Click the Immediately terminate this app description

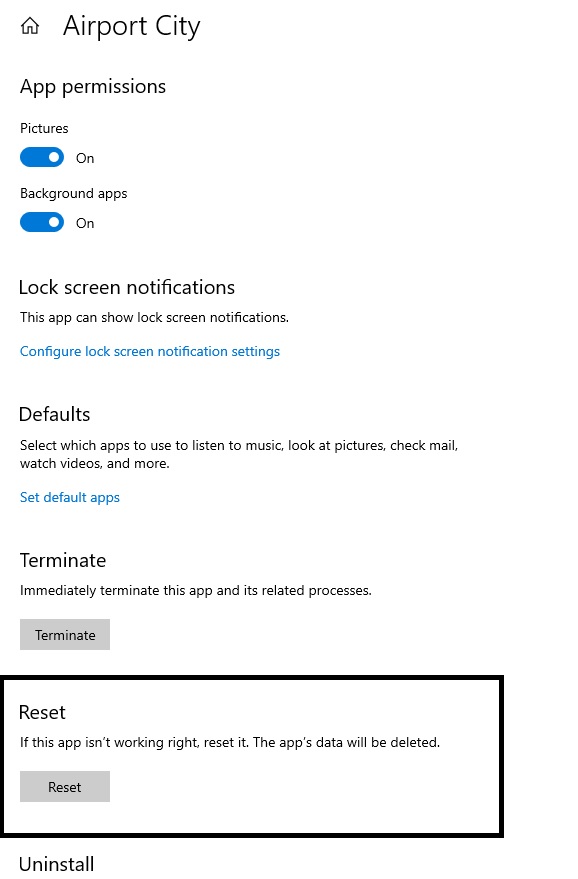pos(196,590)
